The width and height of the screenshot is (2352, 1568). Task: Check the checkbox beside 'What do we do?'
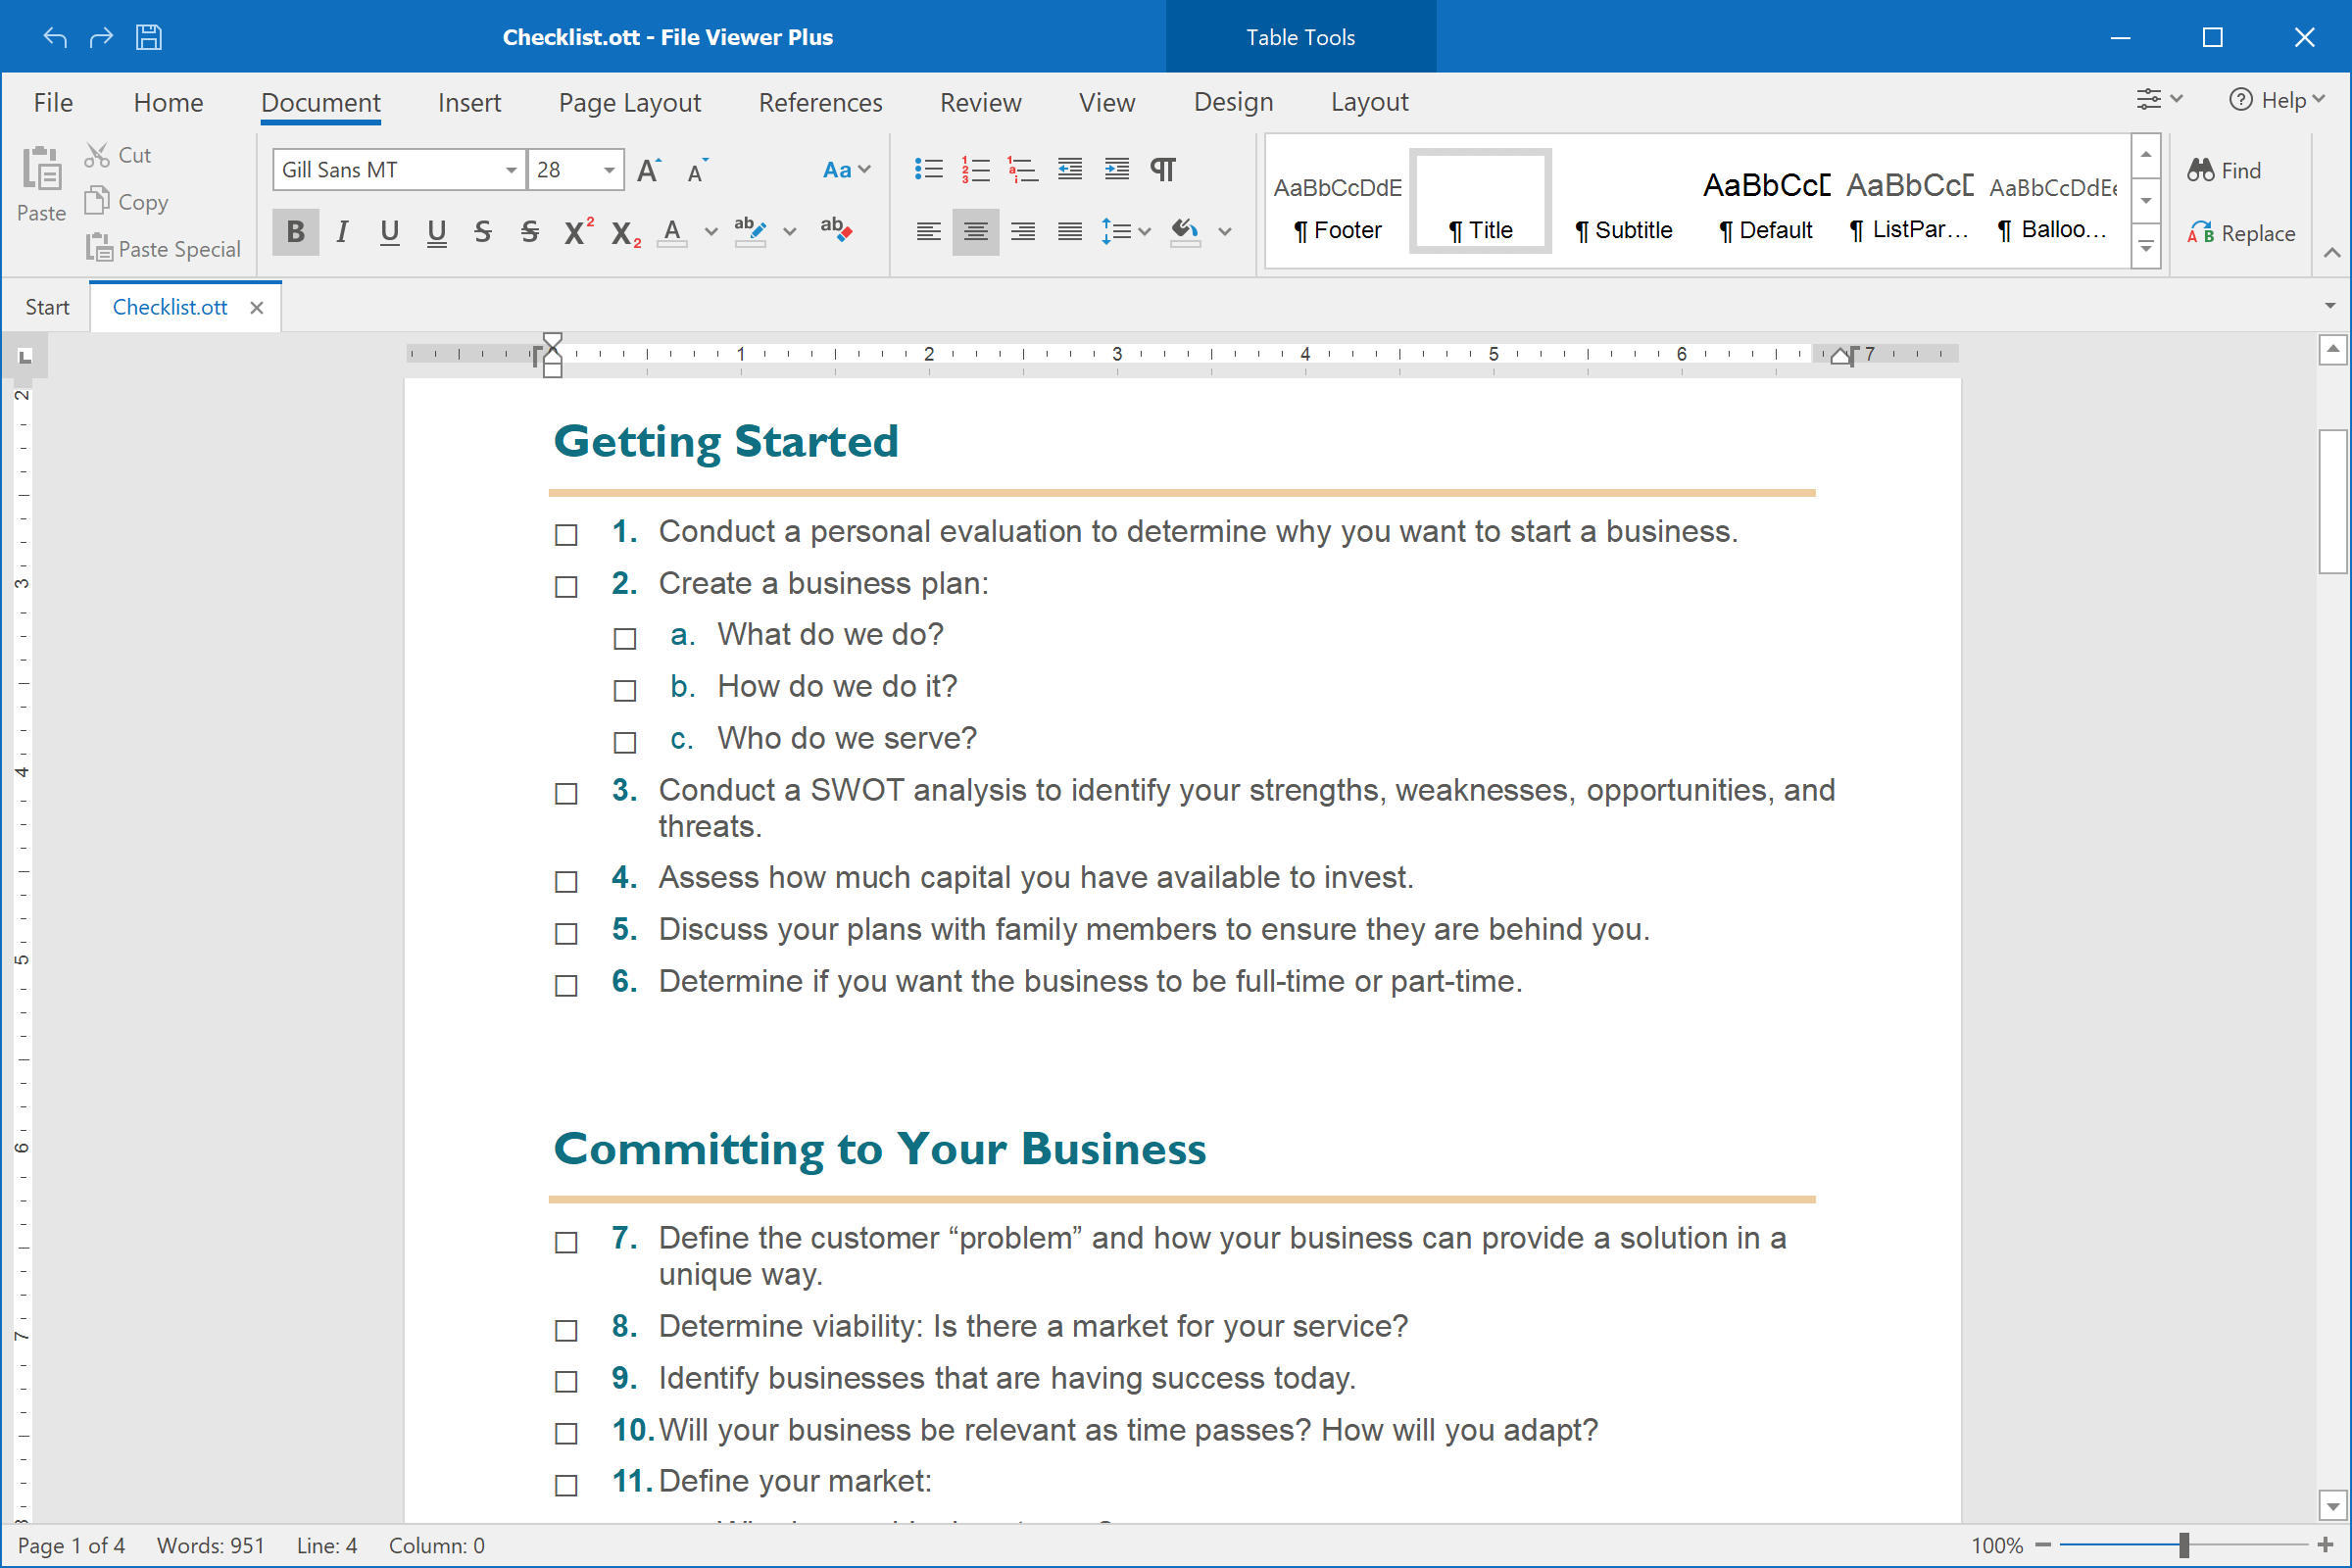[x=624, y=637]
